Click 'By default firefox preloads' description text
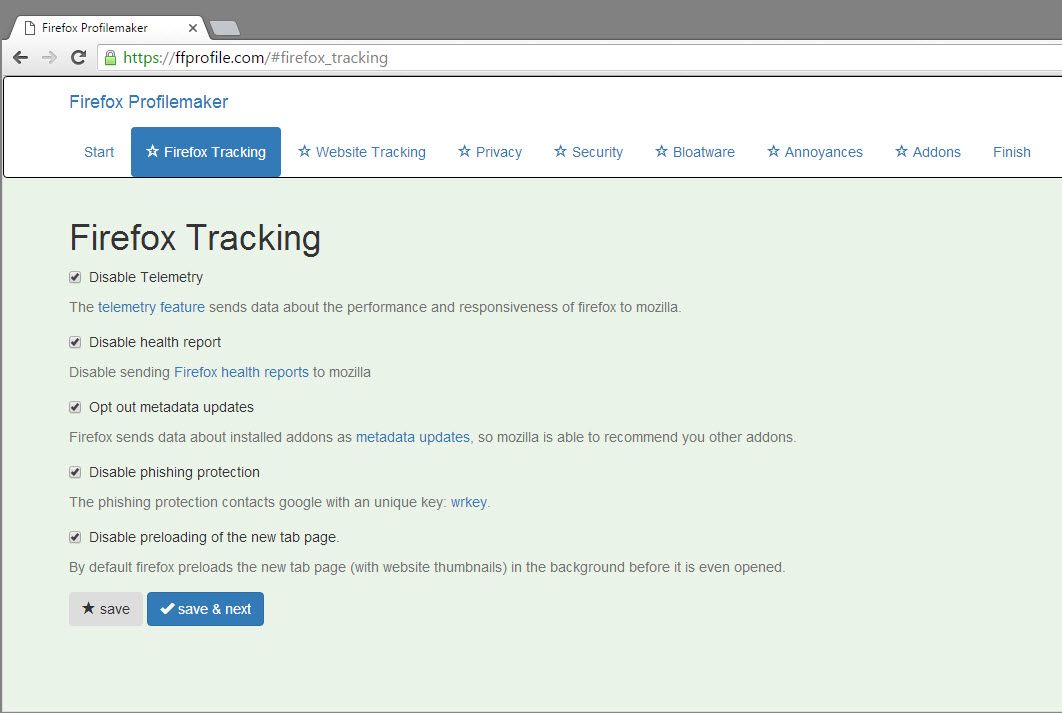The width and height of the screenshot is (1062, 713). point(427,567)
